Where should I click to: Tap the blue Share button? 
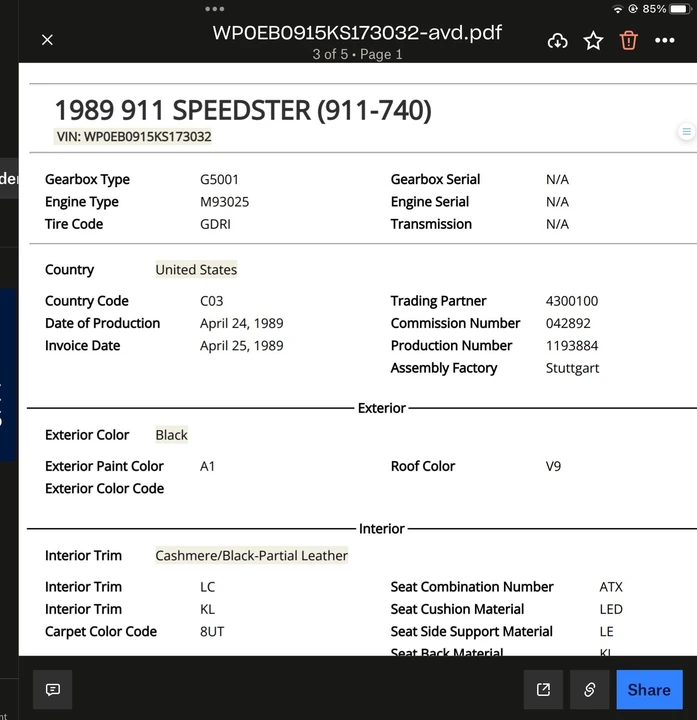pyautogui.click(x=649, y=689)
